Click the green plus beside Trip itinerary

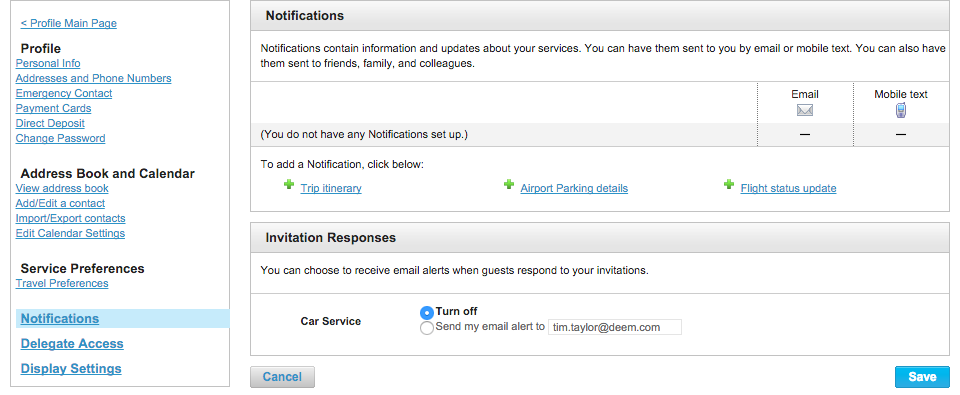click(289, 184)
